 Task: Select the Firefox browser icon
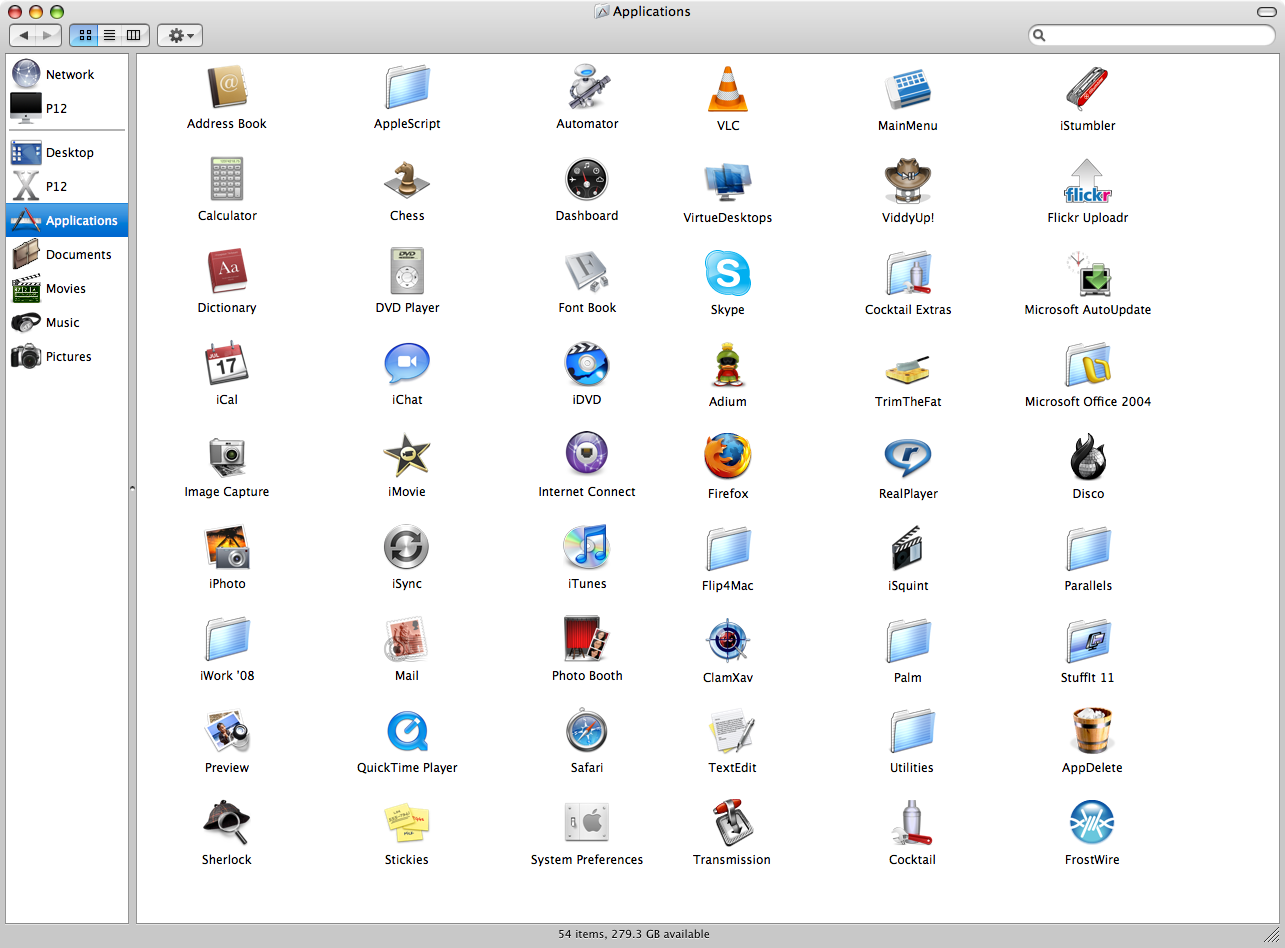[728, 457]
